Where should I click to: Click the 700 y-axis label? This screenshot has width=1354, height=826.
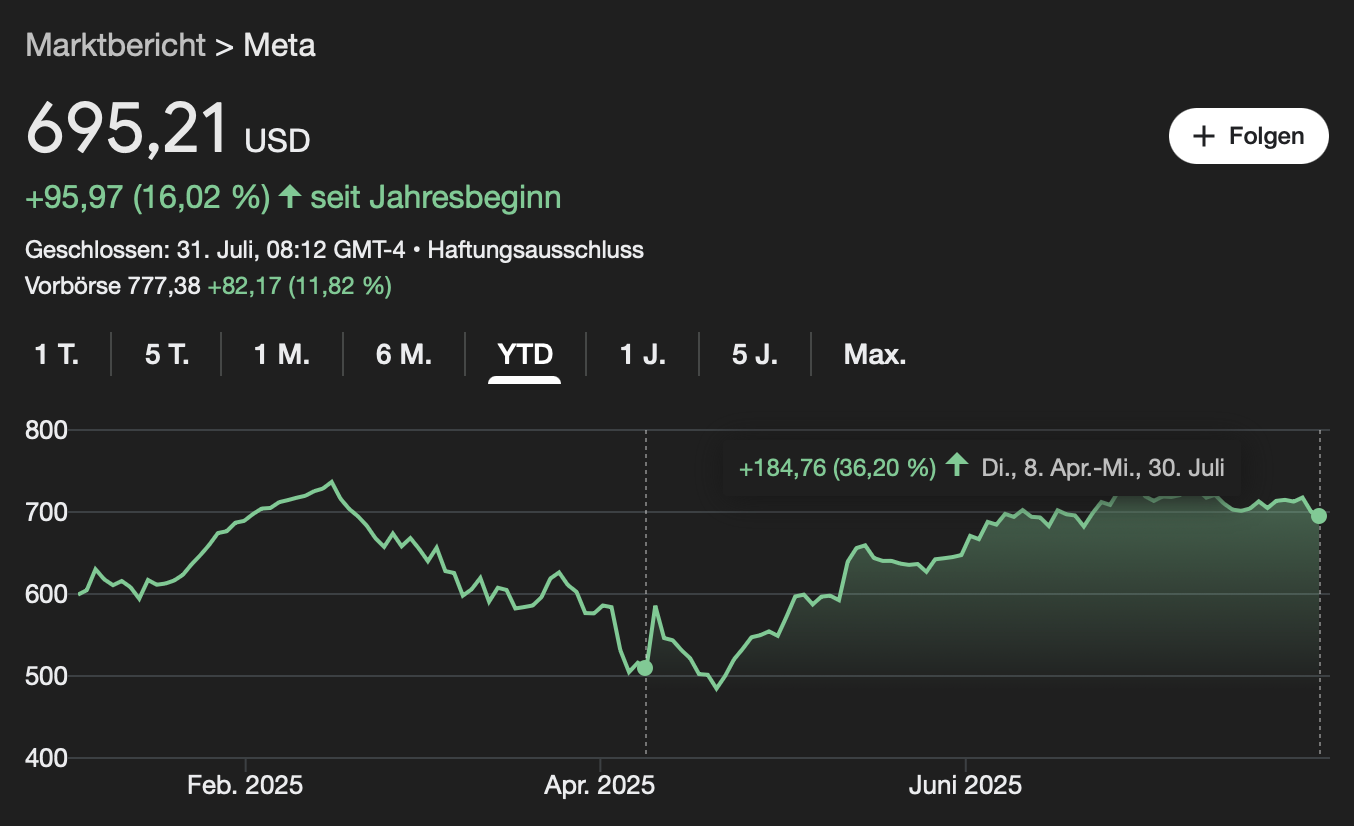tap(46, 513)
